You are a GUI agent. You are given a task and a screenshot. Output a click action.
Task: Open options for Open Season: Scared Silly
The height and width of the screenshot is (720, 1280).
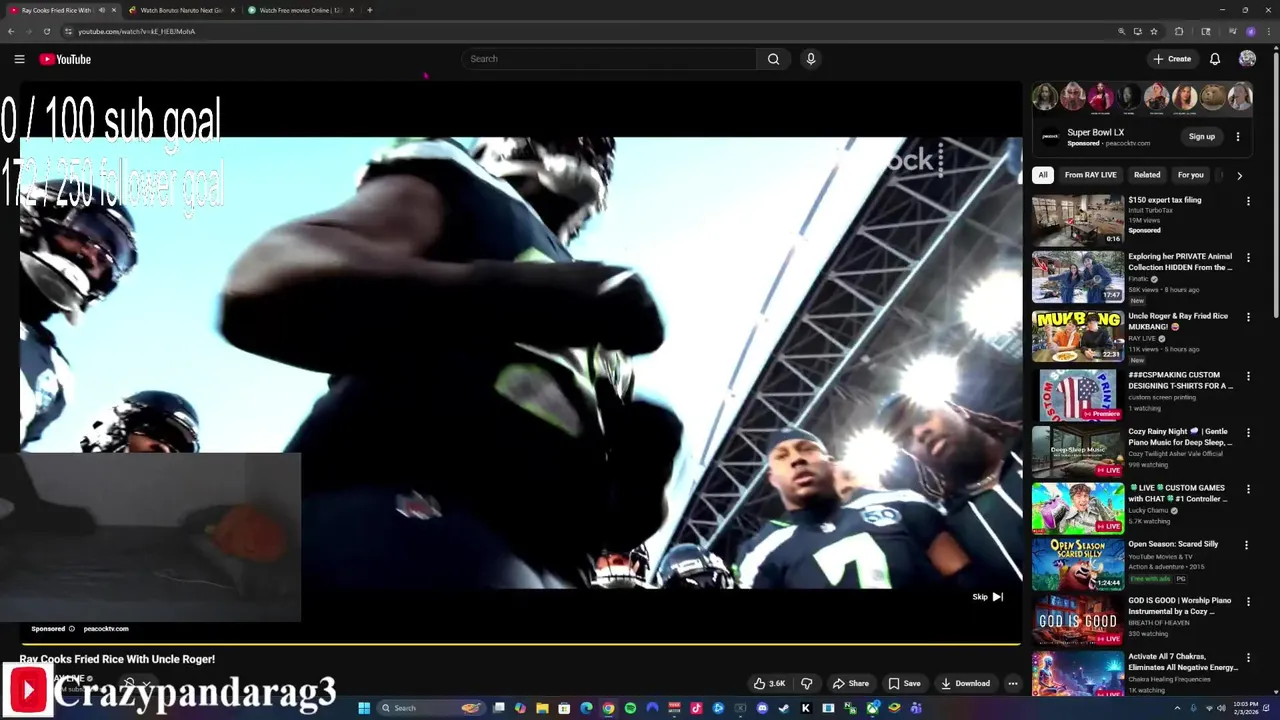pos(1246,545)
